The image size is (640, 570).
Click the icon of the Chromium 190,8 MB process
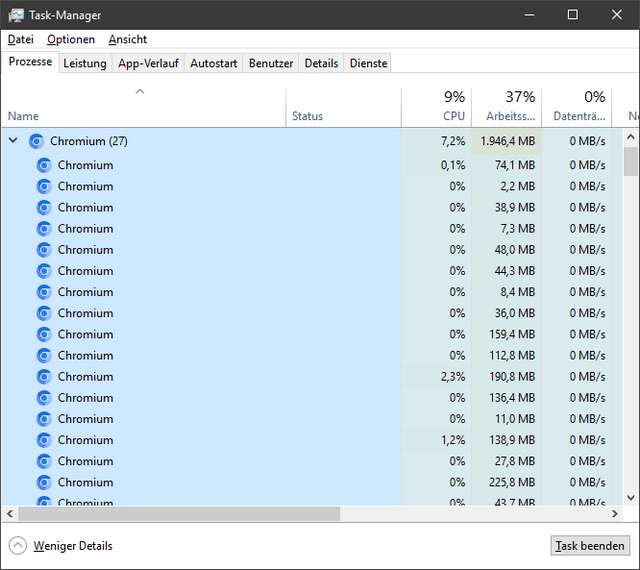pos(44,377)
